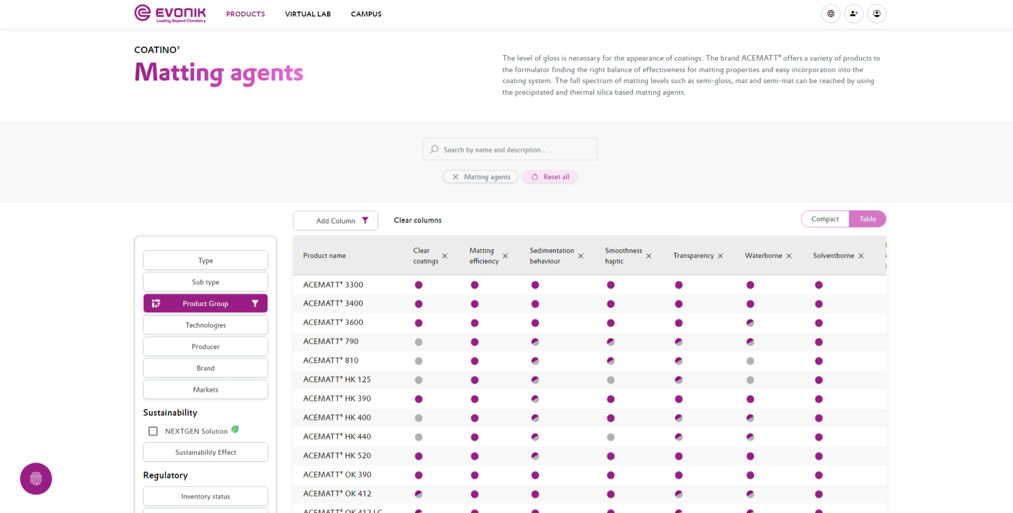Remove the Sedimentation behaviour column
Viewport: 1013px width, 513px height.
point(581,256)
